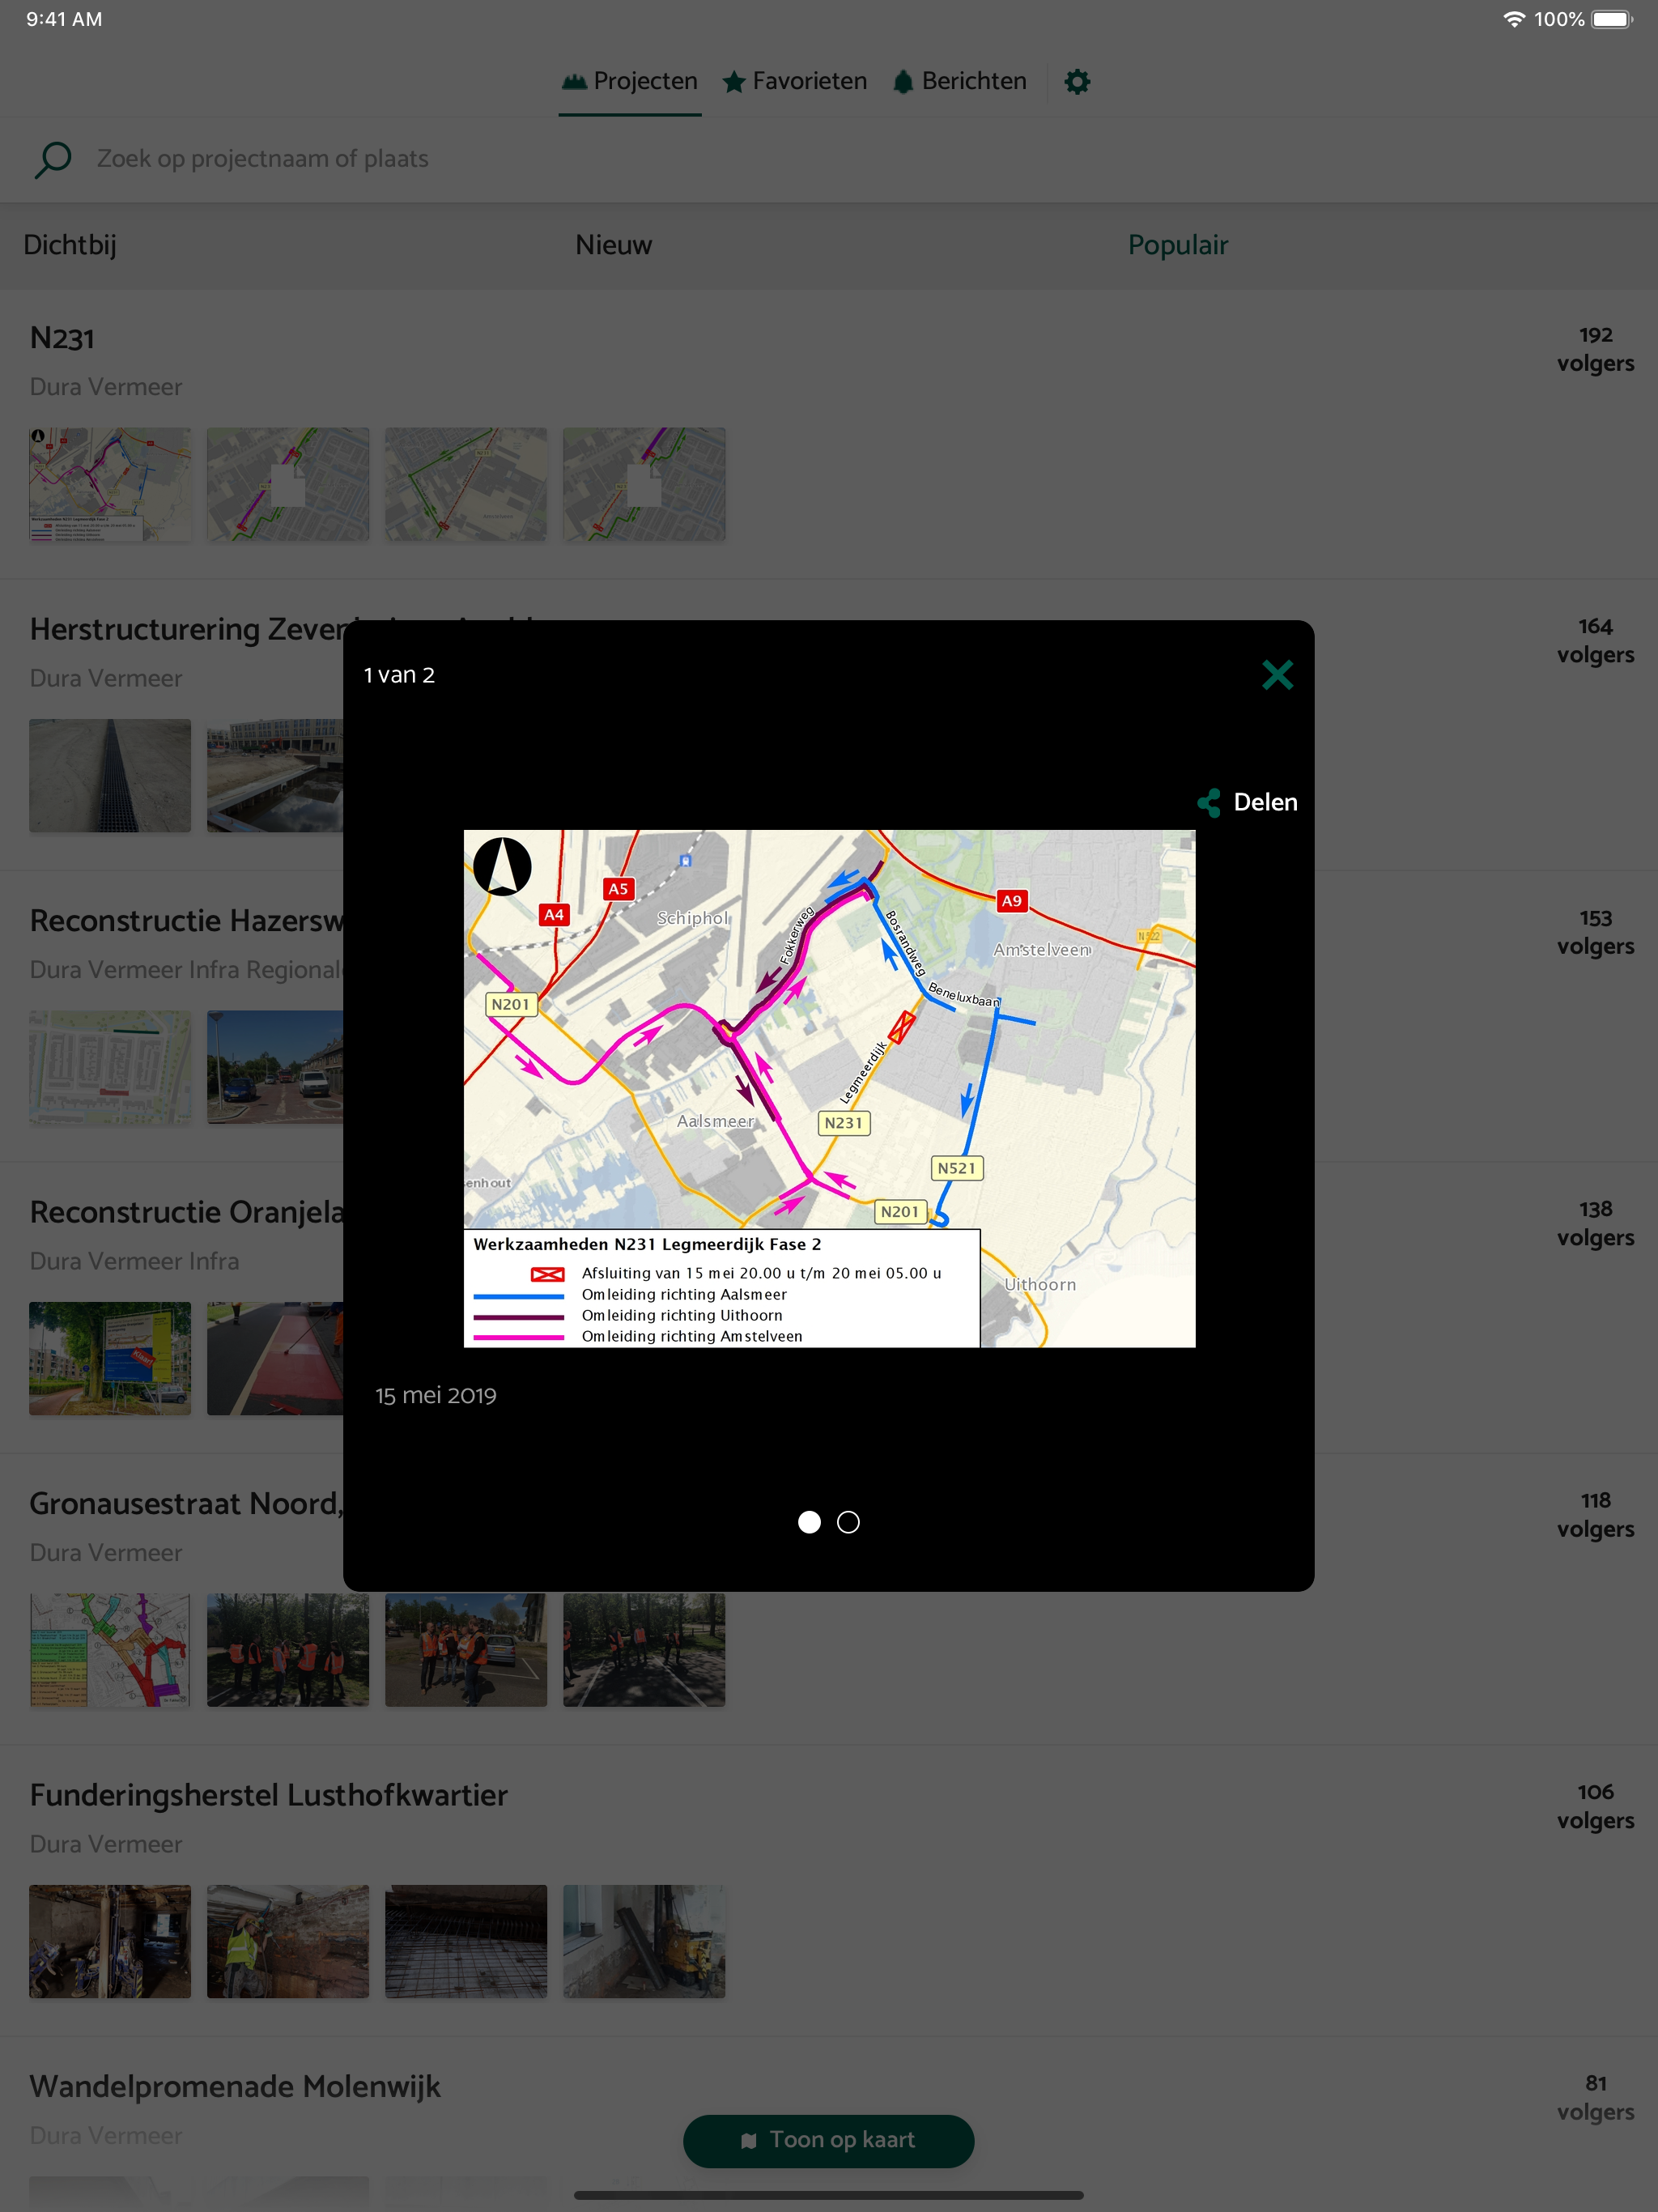Viewport: 1658px width, 2212px height.
Task: Tap the 106 volgers count
Action: [x=1595, y=1806]
